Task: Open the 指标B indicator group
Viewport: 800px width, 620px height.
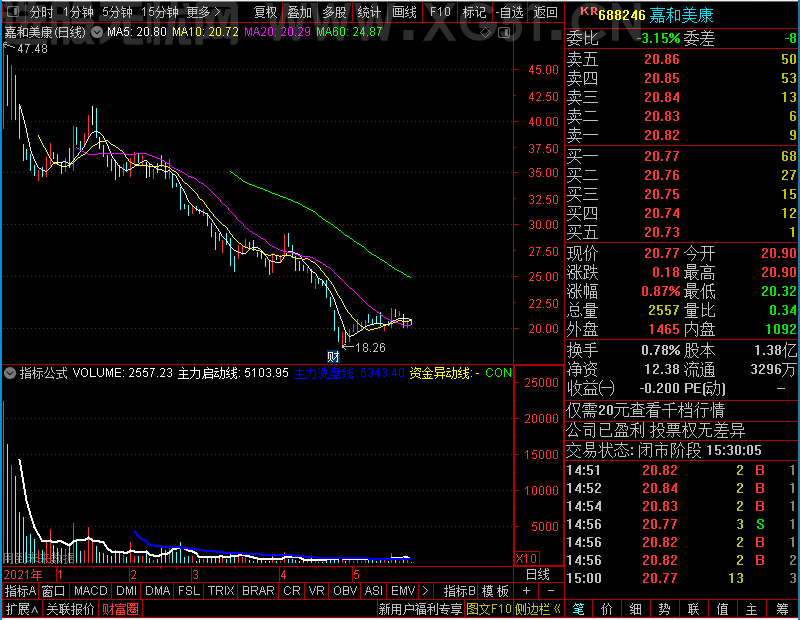Action: [x=460, y=591]
